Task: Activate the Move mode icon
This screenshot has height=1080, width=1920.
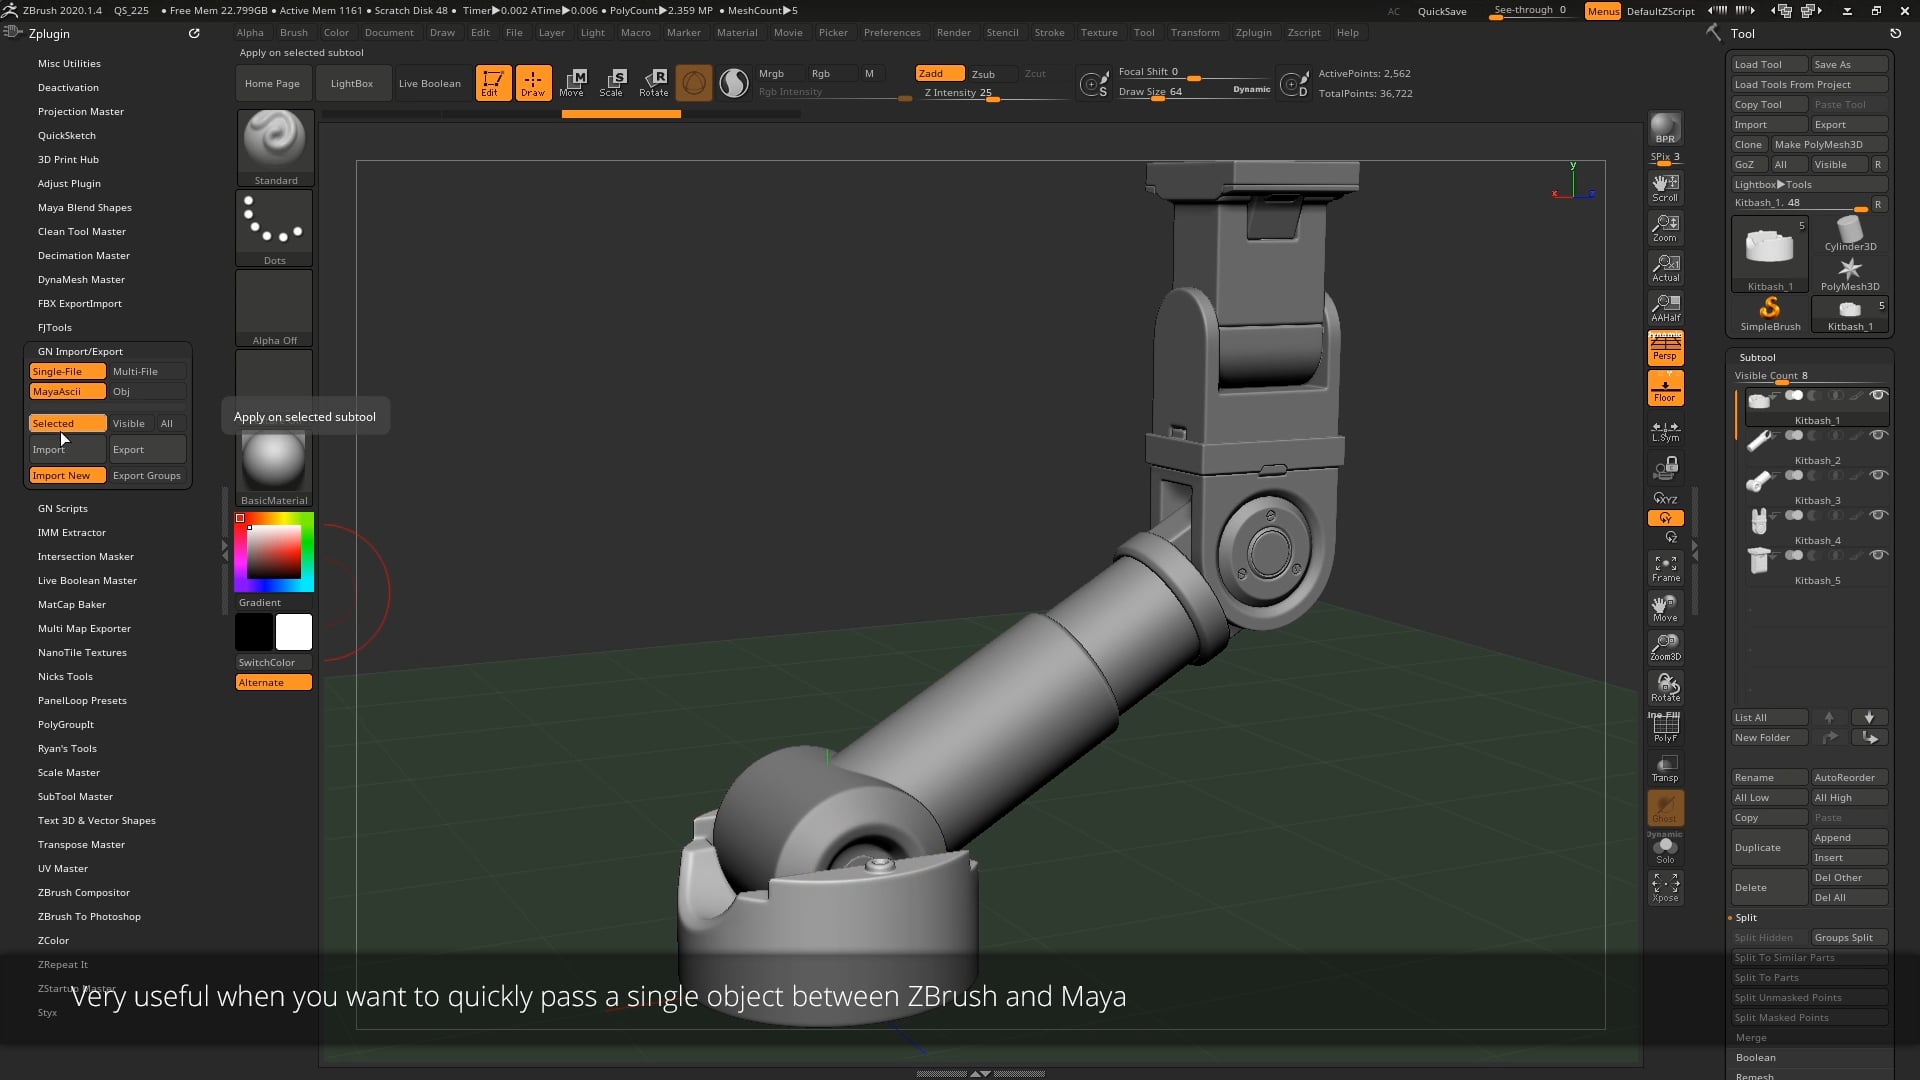Action: point(572,83)
